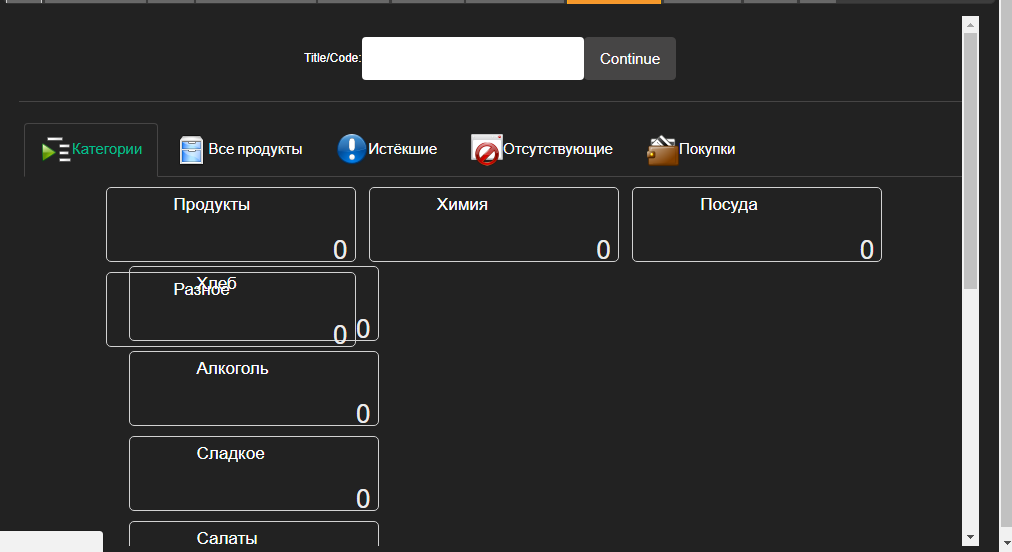Open the Покупки tab
This screenshot has height=552, width=1012.
point(691,150)
